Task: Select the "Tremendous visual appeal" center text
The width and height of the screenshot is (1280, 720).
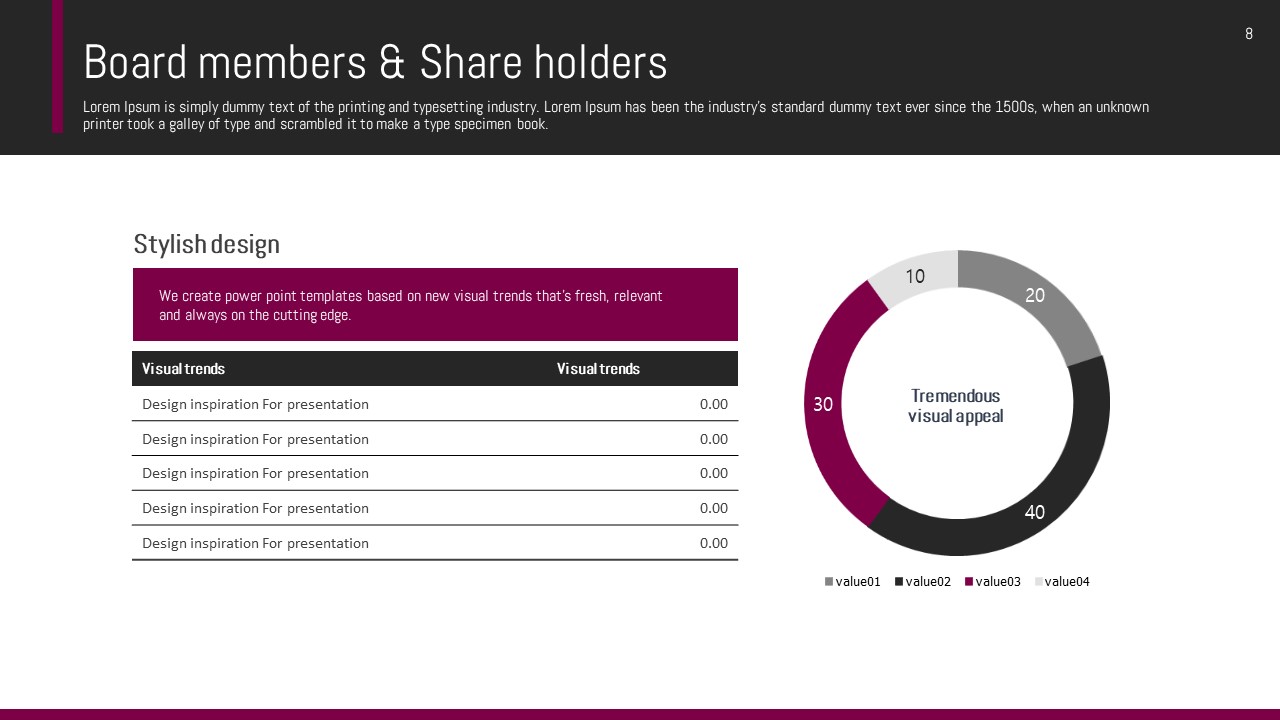Action: tap(955, 406)
